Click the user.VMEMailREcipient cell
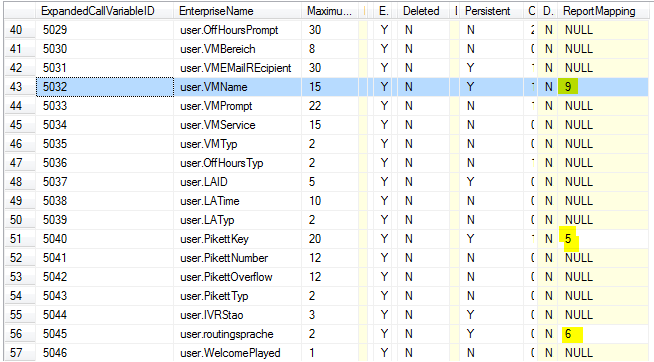The height and width of the screenshot is (362, 654). tap(237, 68)
